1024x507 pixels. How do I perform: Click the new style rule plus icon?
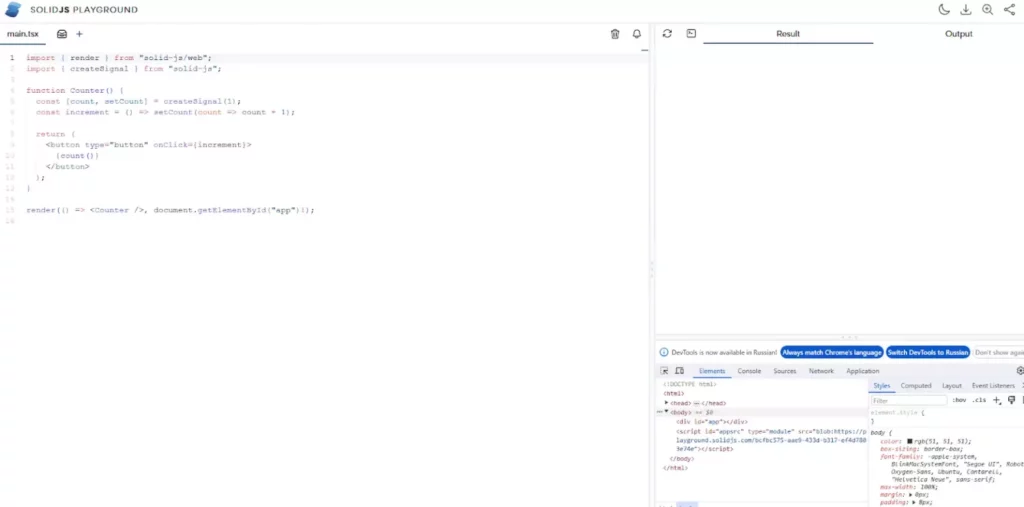point(997,400)
